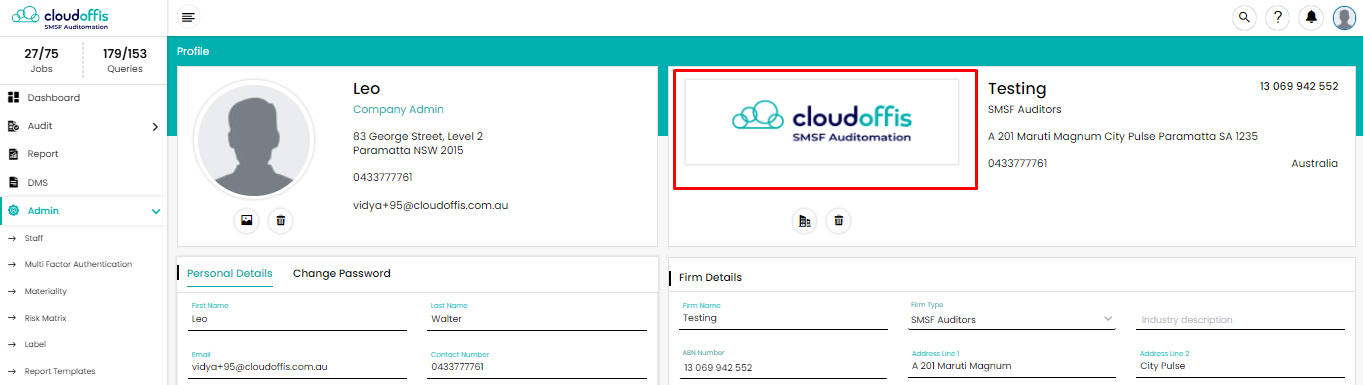Click the Profile page header
Viewport: 1363px width, 385px height.
[x=193, y=51]
